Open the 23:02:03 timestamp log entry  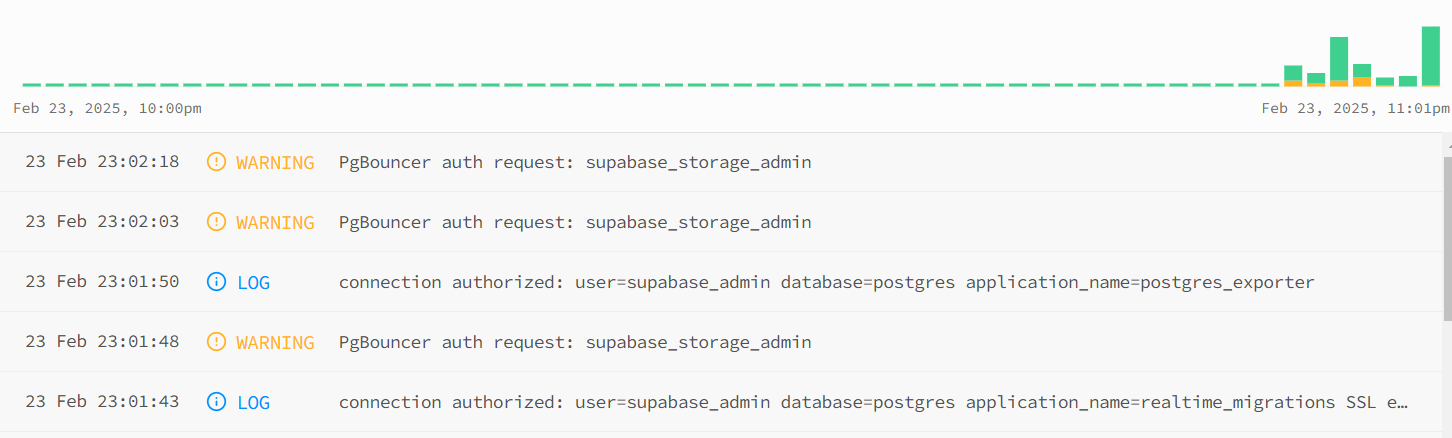102,222
